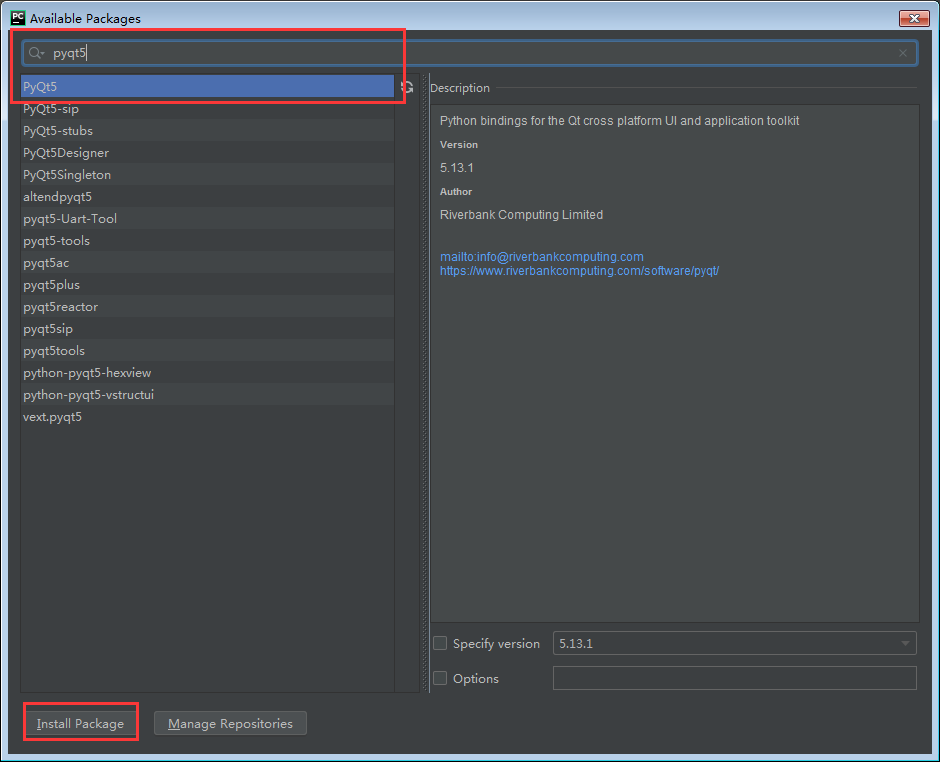Close the Available Packages dialog

(914, 19)
